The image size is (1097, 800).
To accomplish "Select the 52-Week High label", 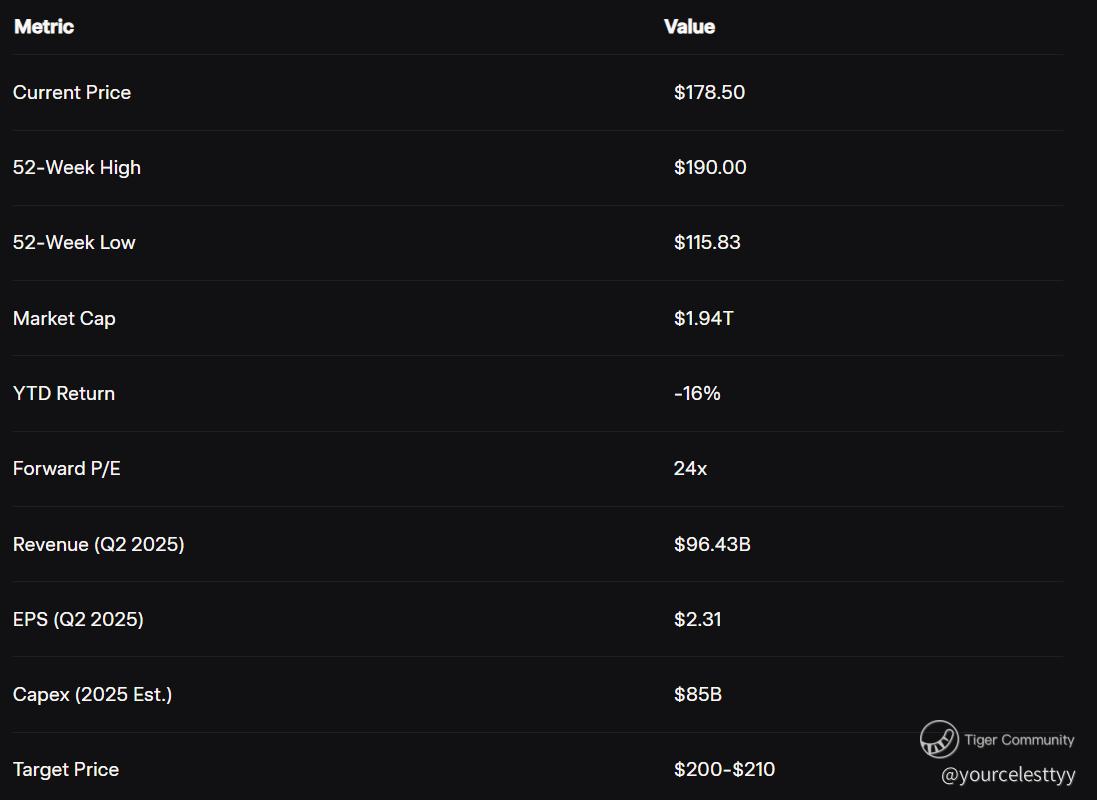I will click(x=77, y=167).
